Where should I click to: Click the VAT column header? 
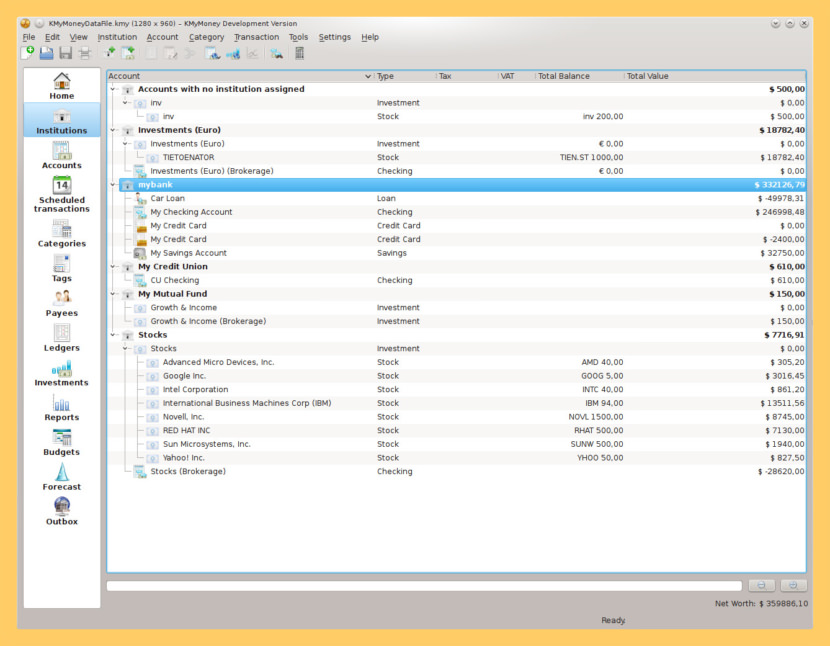pos(517,76)
